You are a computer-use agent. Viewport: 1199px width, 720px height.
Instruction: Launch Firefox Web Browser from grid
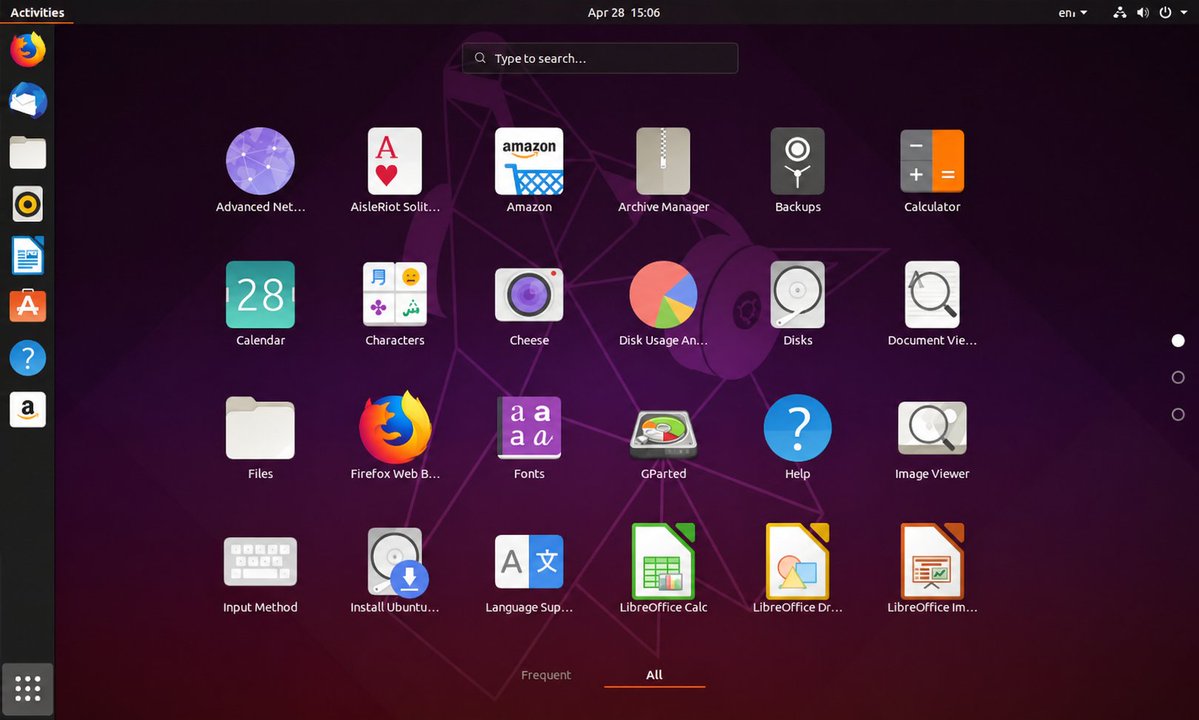coord(395,437)
